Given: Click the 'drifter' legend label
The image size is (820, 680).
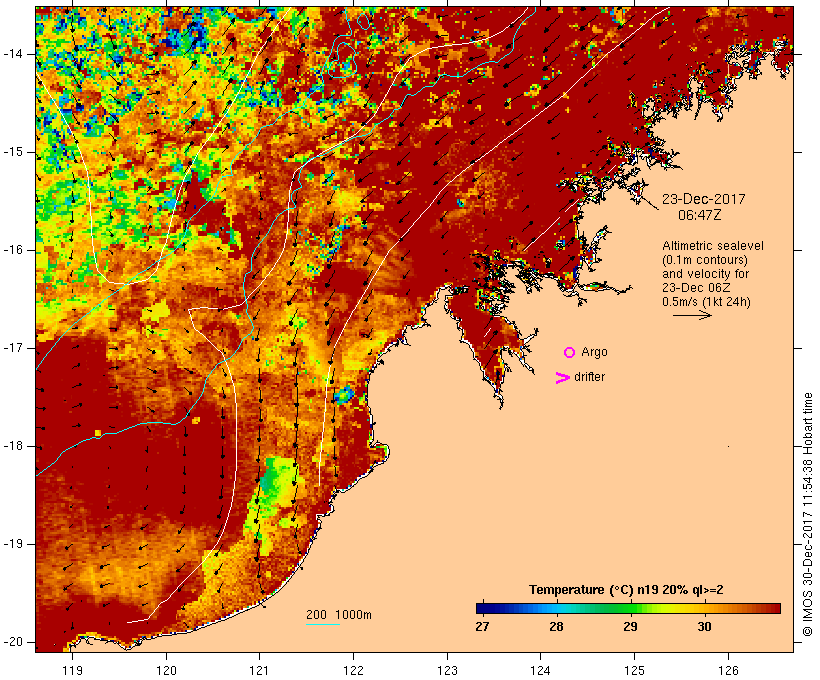Looking at the screenshot, I should click(x=589, y=377).
